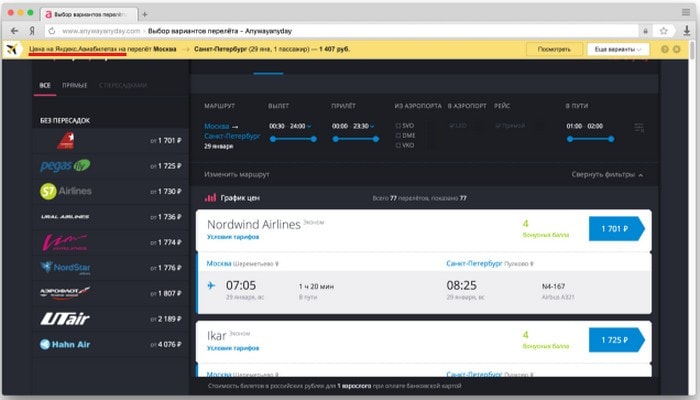Buy Ikar ticket for 1 725 ₽
This screenshot has width=700, height=400.
point(617,340)
